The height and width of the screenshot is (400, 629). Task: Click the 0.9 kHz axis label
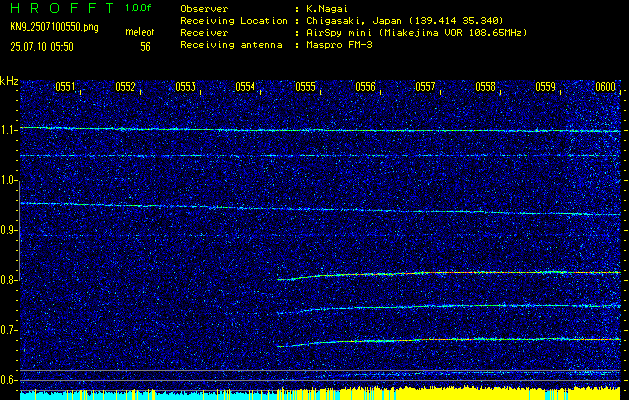[9, 230]
